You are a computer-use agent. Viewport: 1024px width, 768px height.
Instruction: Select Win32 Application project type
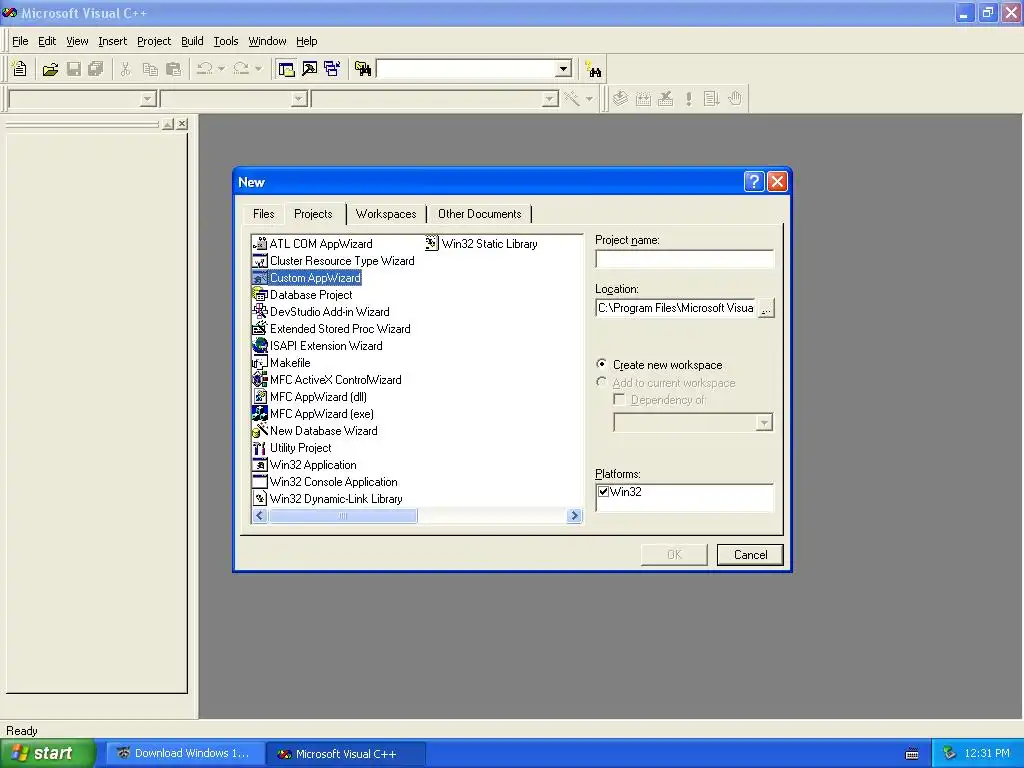304,464
